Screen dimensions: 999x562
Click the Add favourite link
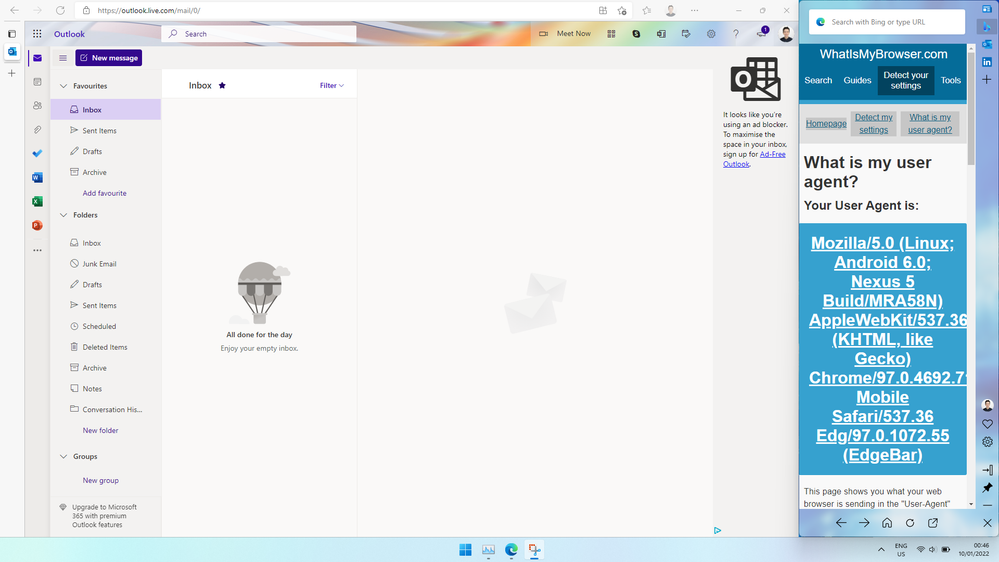point(104,193)
